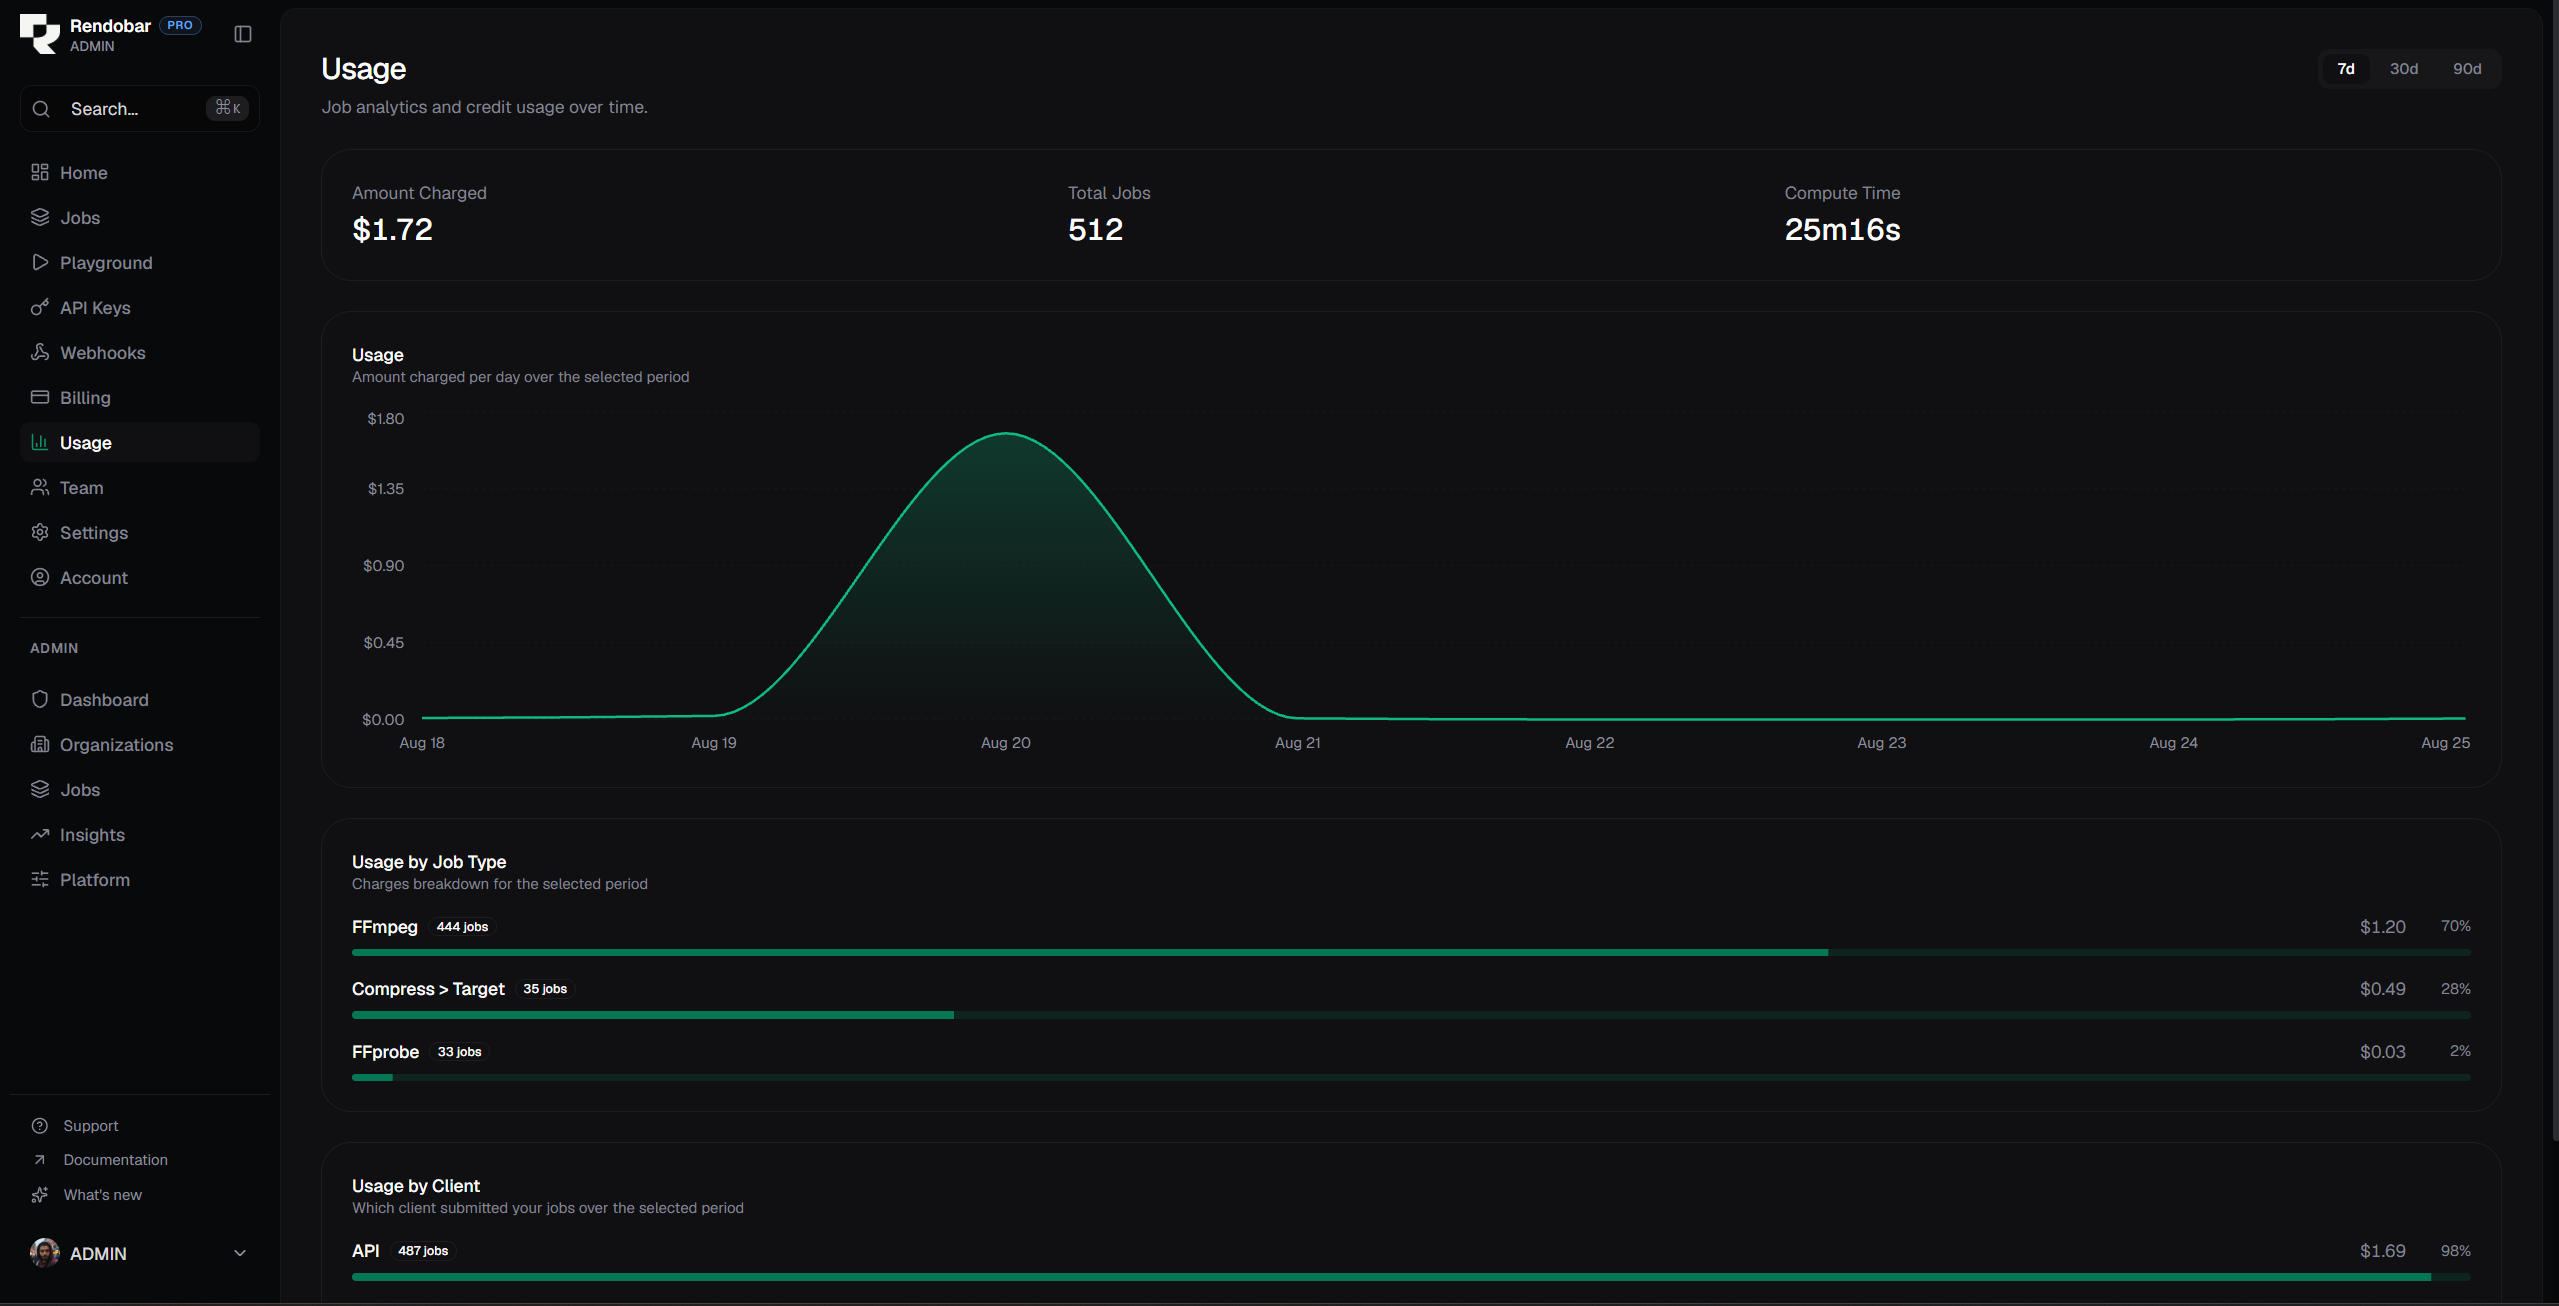Open Webhooks via its icon

tap(40, 352)
